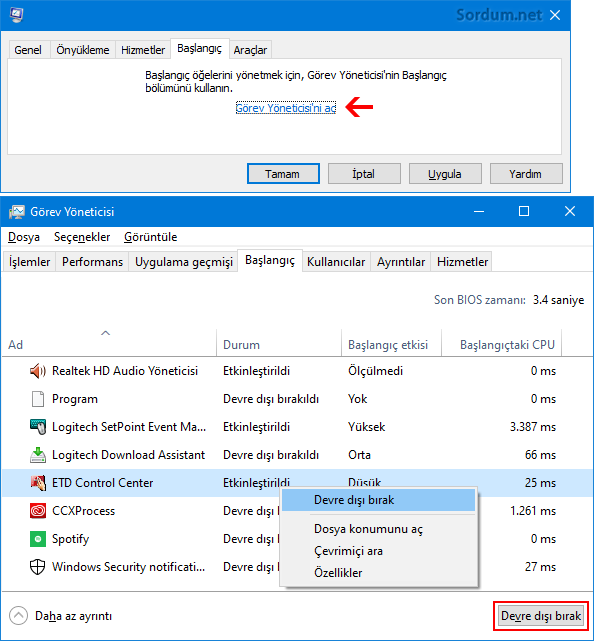Click the green Spotify icon
Screen dimensions: 594x641
point(38,539)
